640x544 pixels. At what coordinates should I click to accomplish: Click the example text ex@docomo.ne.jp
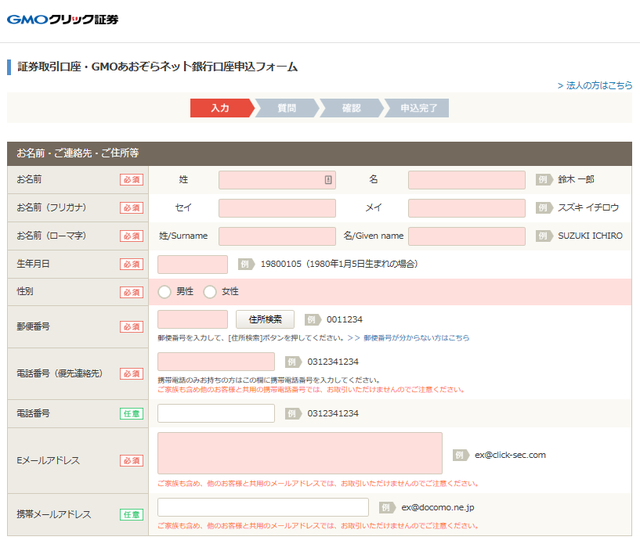point(438,508)
